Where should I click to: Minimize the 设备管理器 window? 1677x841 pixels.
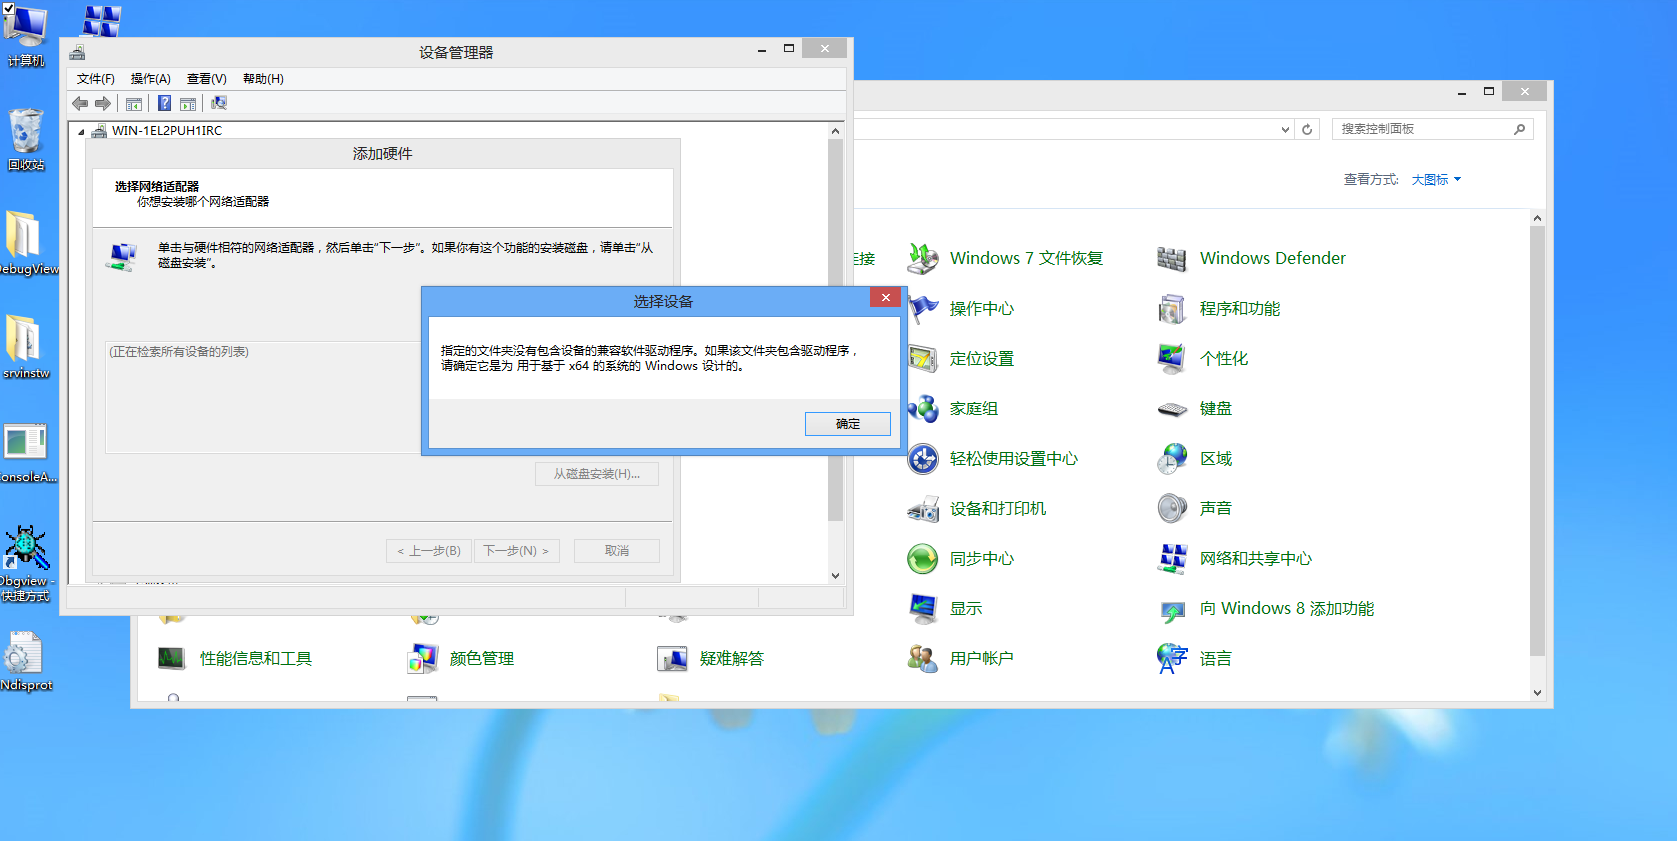pyautogui.click(x=762, y=49)
